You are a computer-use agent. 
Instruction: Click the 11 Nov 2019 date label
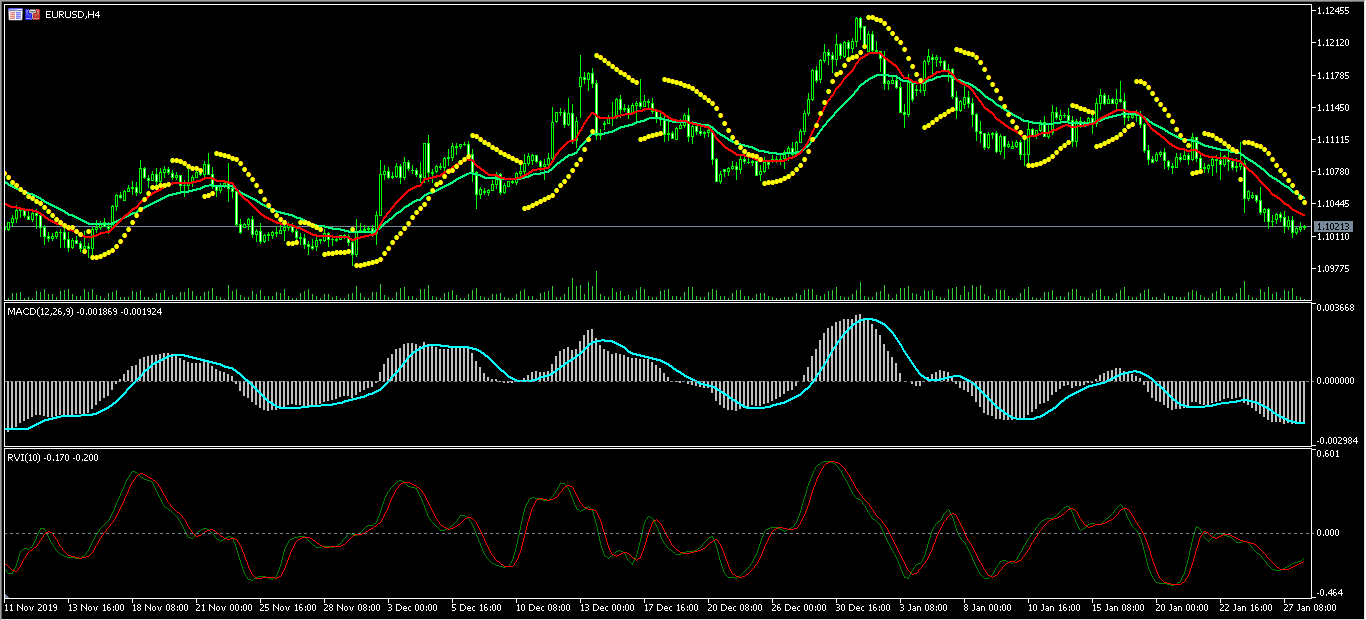click(31, 607)
